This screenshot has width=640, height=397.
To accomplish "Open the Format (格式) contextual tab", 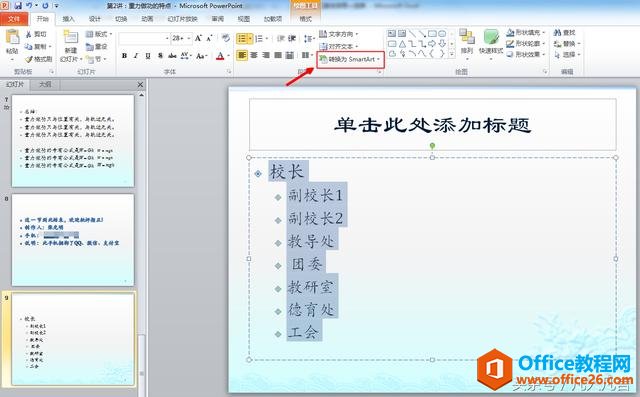I will (x=305, y=19).
